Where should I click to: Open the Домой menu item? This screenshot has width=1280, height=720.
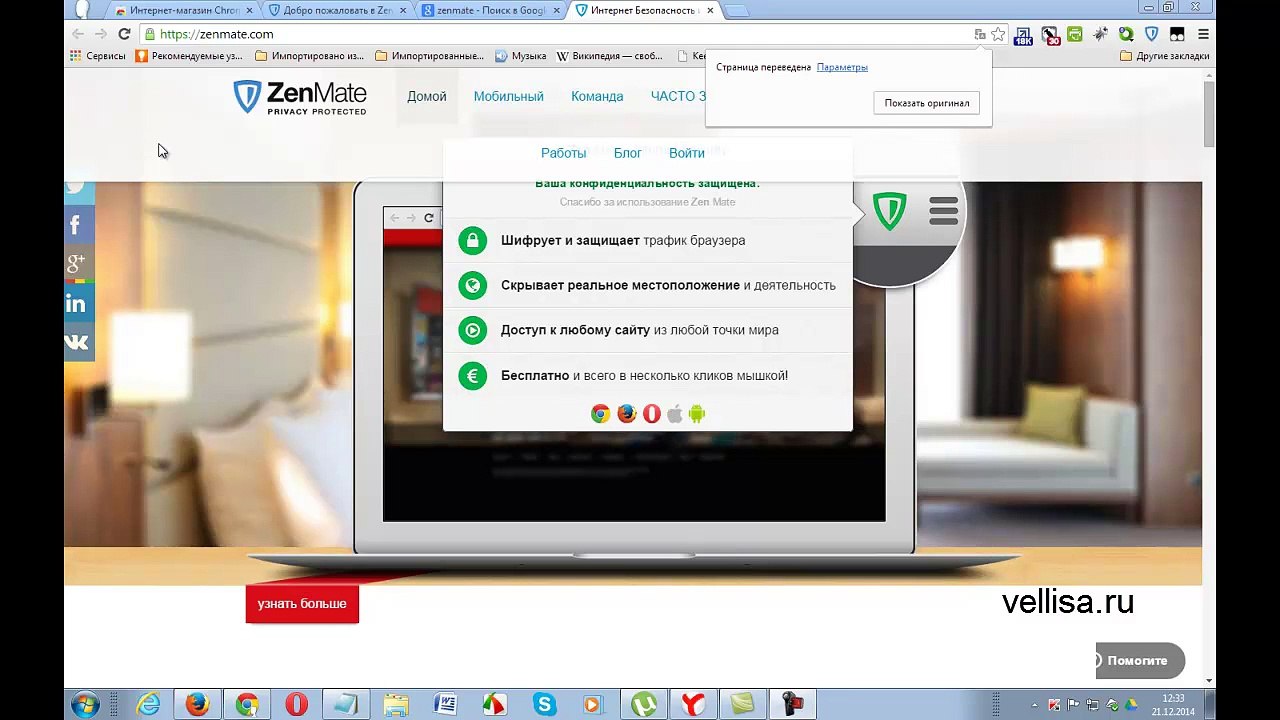427,96
